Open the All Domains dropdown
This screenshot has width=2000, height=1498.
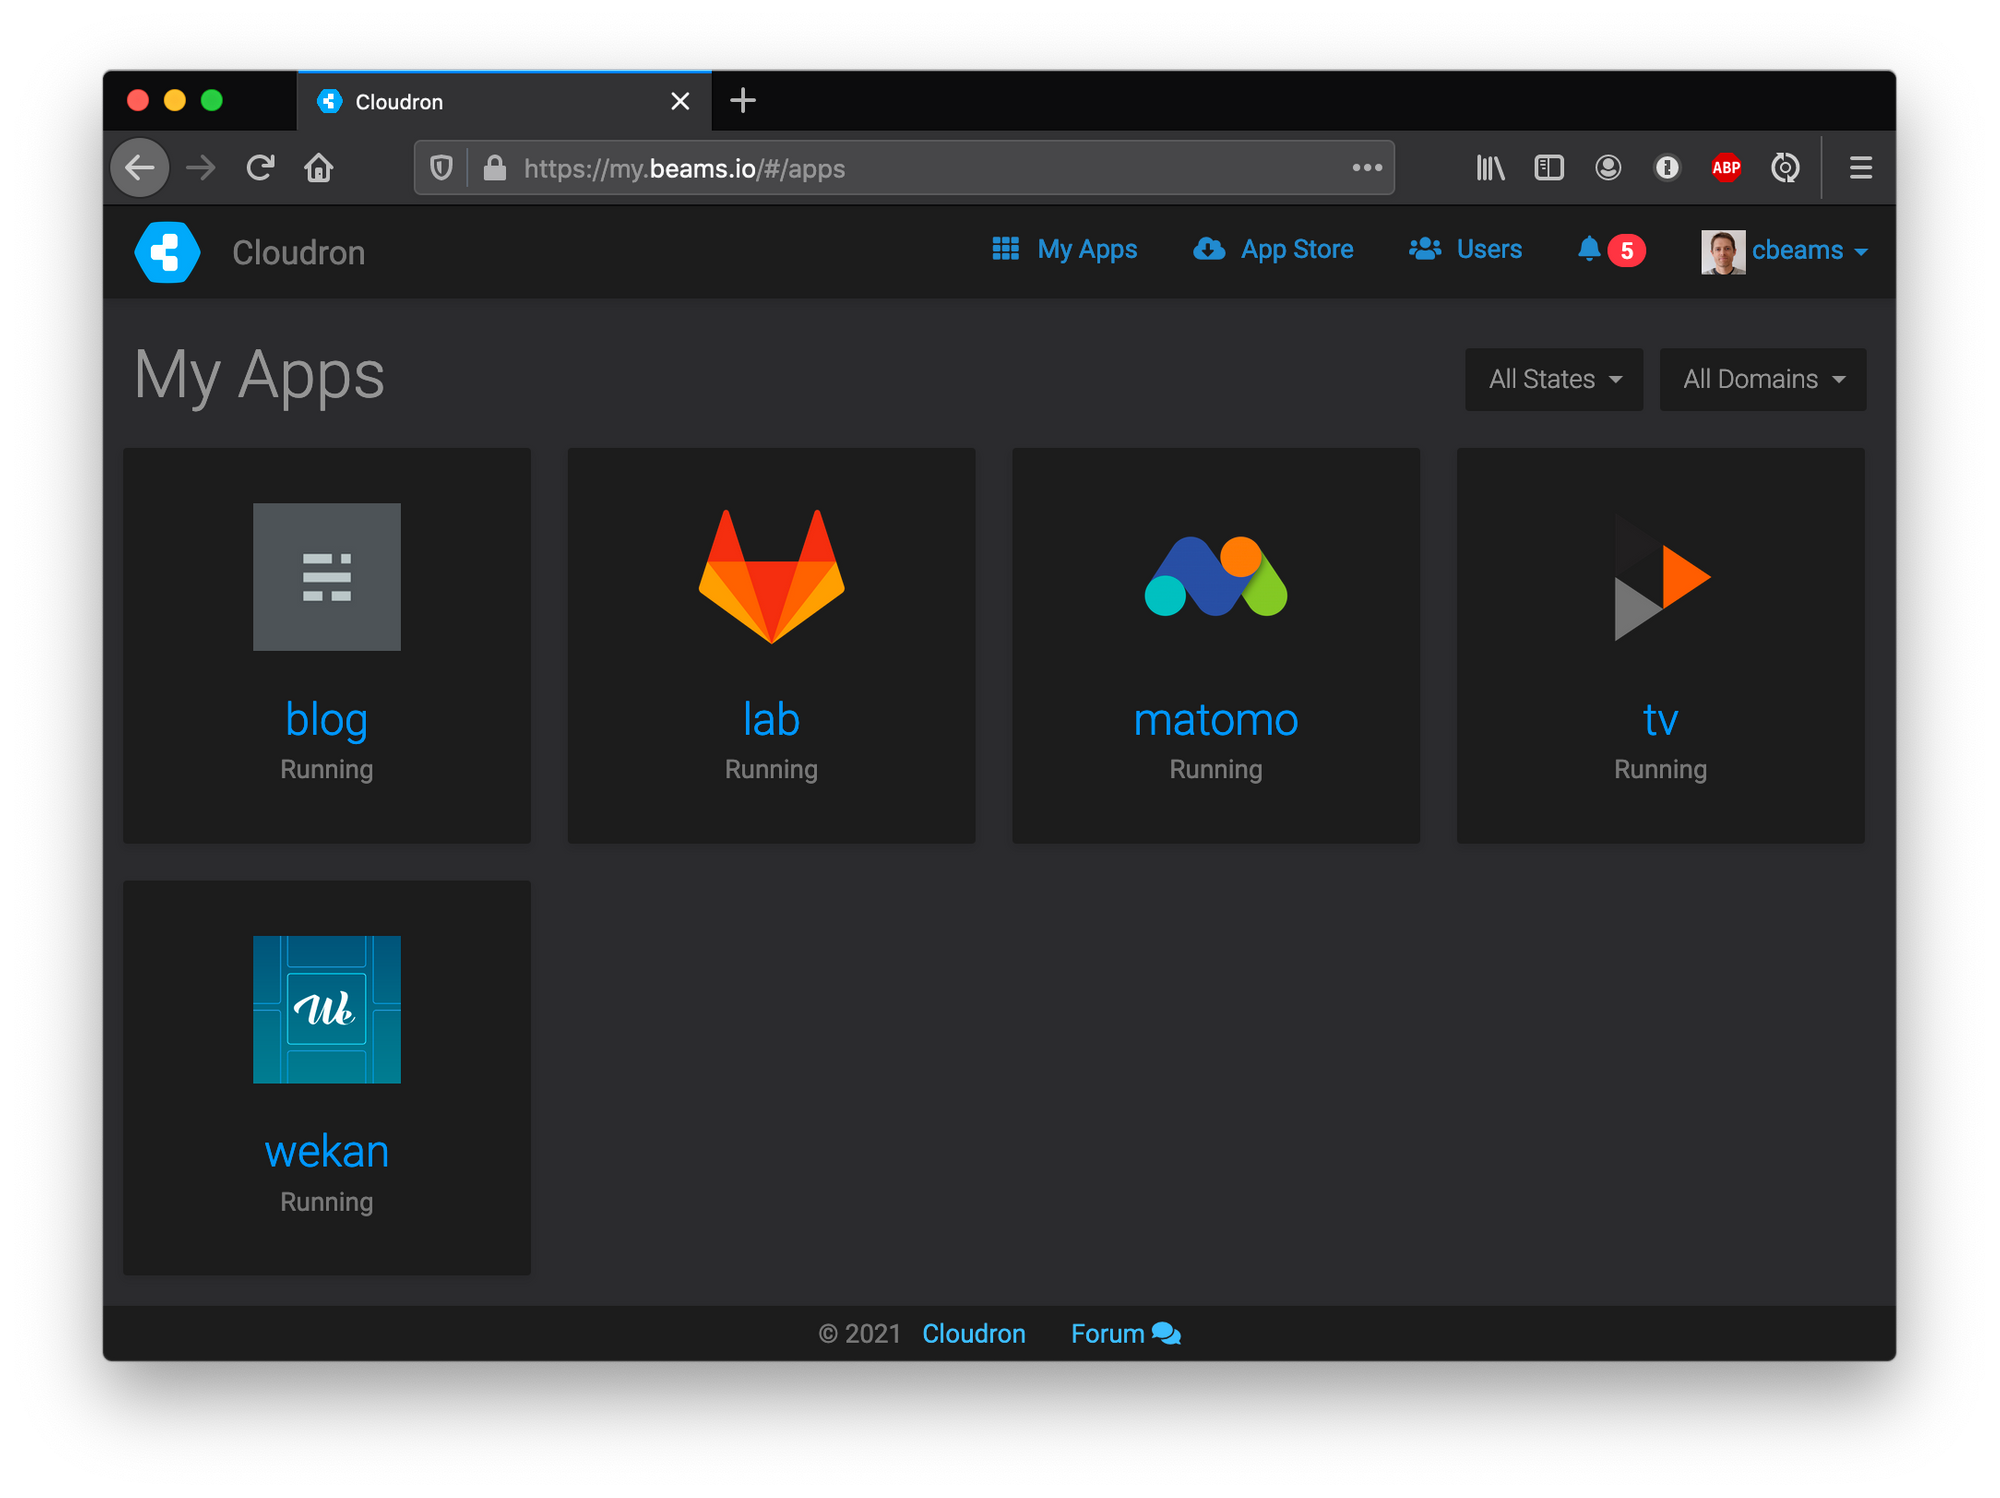click(1762, 379)
